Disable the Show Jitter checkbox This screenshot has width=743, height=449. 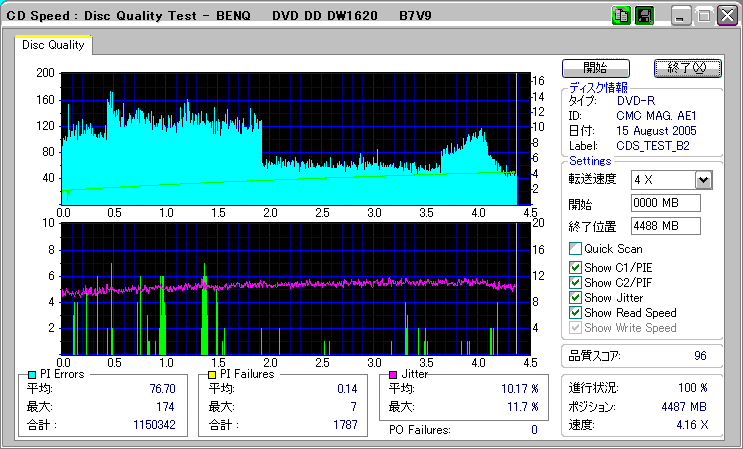pos(575,298)
